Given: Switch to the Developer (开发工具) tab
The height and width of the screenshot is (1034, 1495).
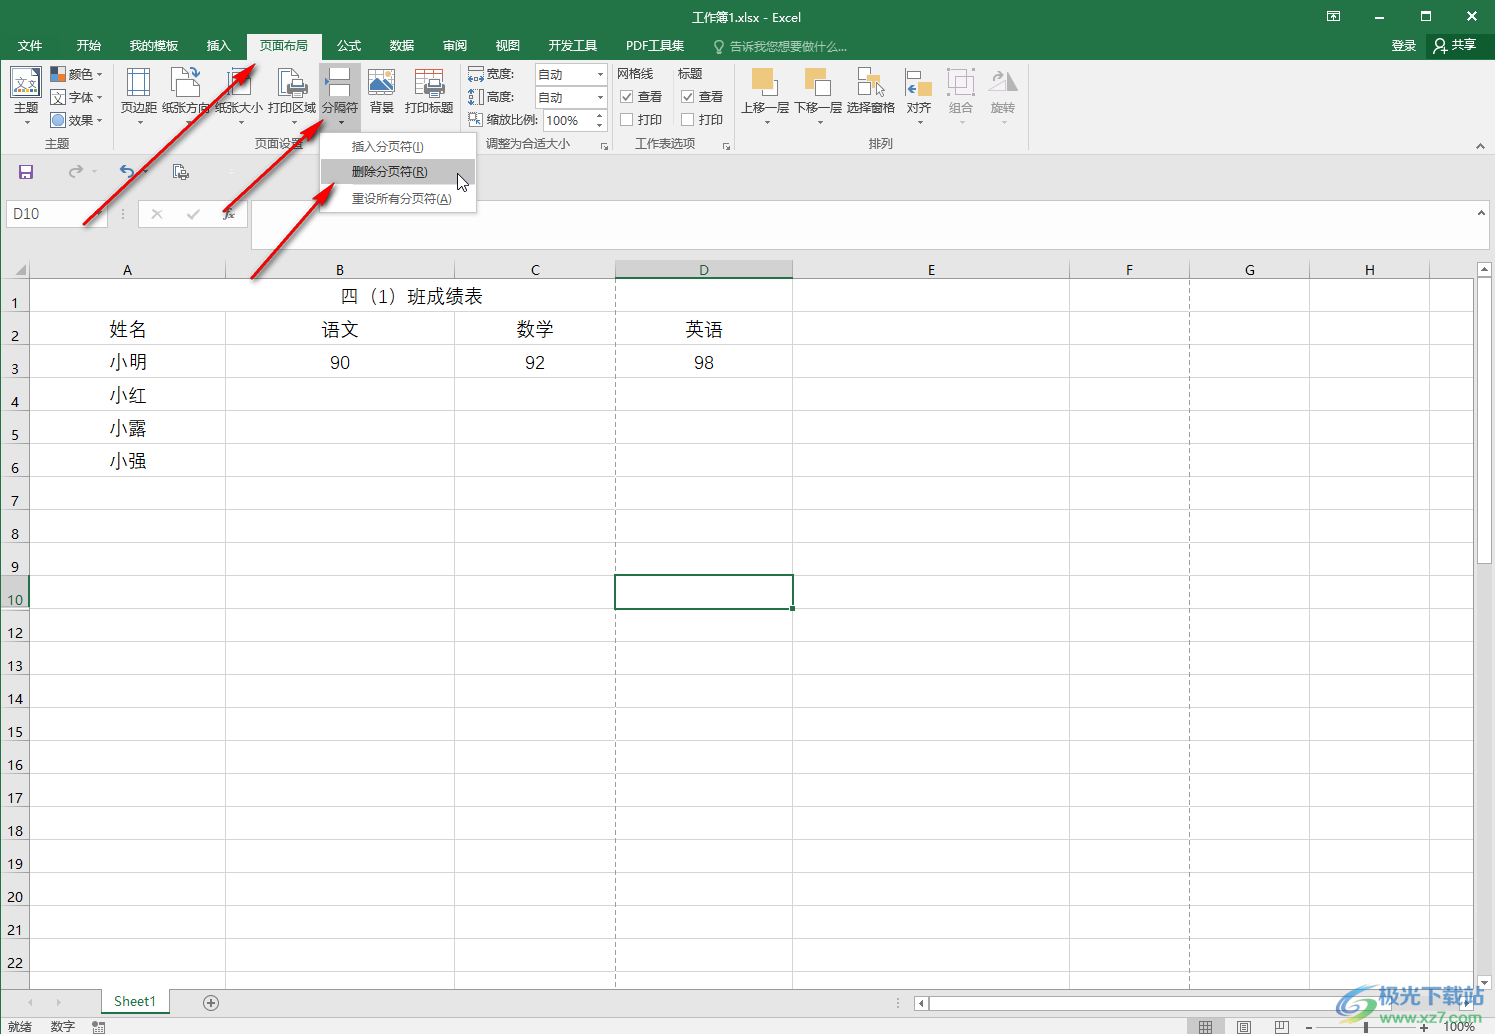Looking at the screenshot, I should point(573,45).
